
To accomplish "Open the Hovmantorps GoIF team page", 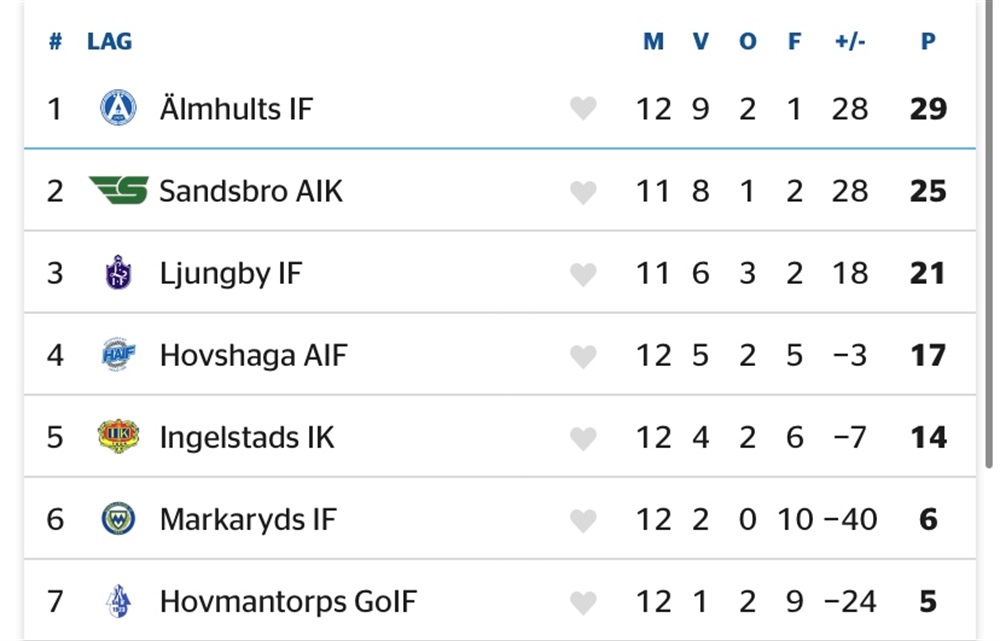I will (288, 601).
